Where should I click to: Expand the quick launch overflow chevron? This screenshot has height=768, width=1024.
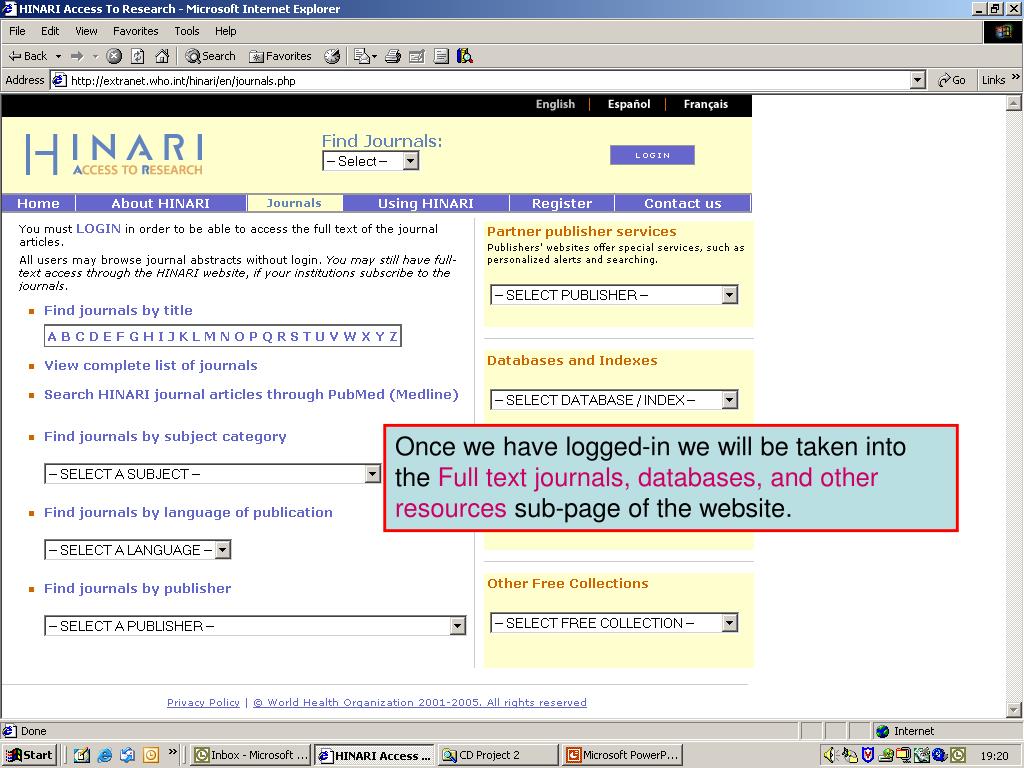pyautogui.click(x=172, y=752)
